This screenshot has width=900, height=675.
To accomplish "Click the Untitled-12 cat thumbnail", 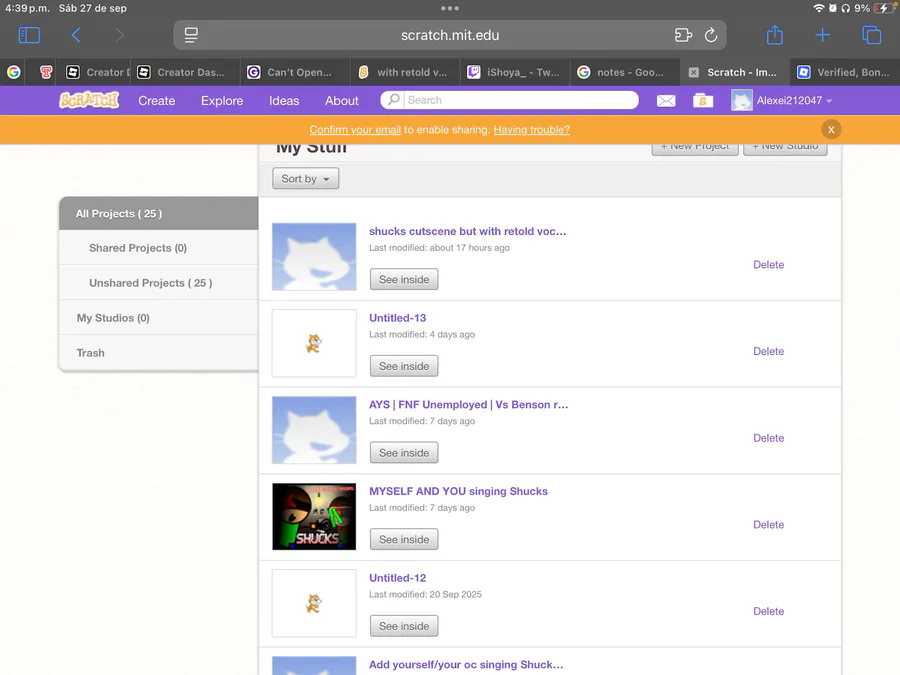I will (314, 603).
